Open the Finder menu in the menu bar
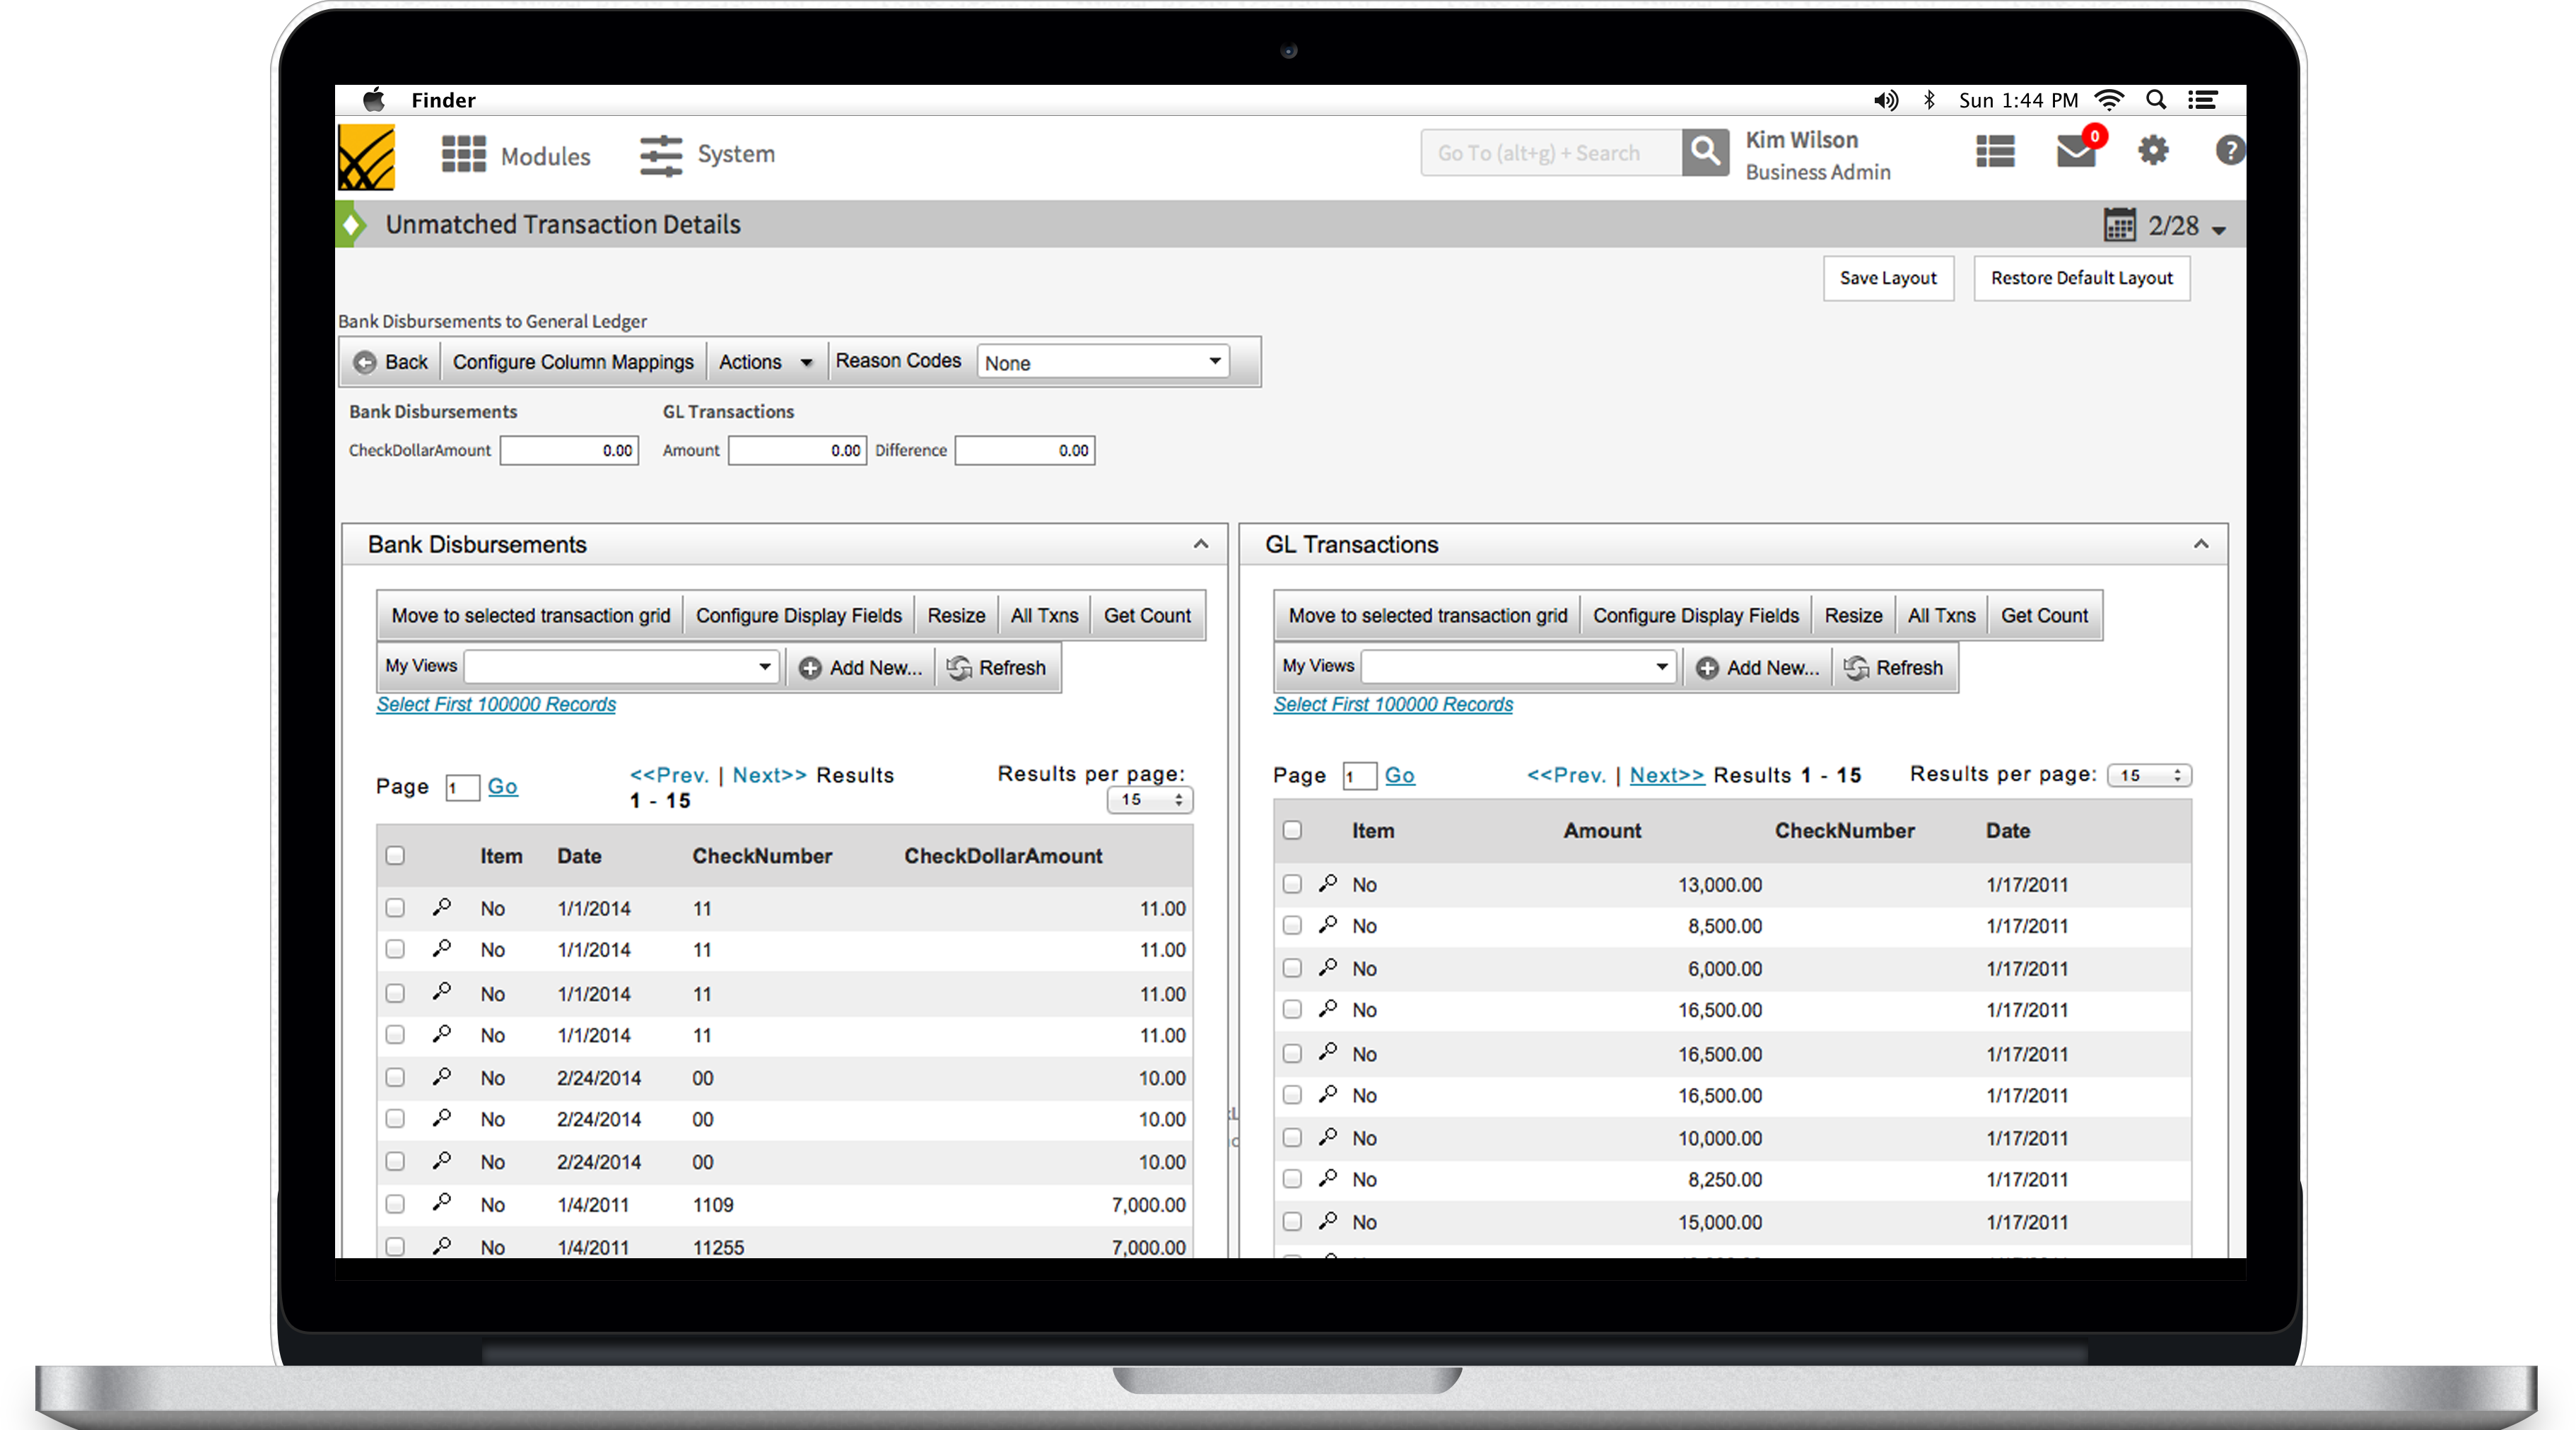This screenshot has height=1430, width=2576. tap(443, 100)
